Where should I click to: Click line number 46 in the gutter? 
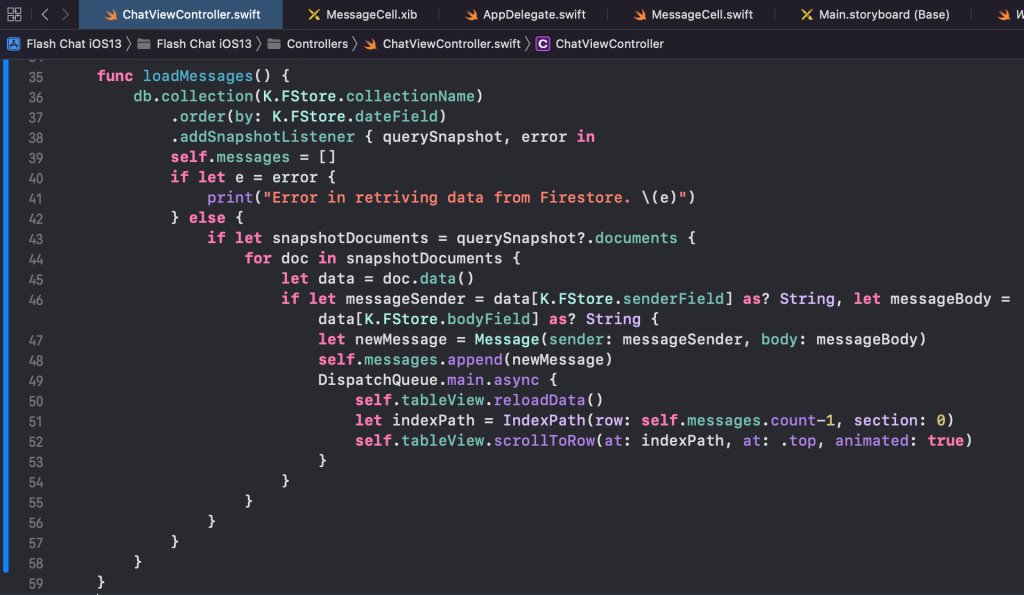tap(36, 299)
